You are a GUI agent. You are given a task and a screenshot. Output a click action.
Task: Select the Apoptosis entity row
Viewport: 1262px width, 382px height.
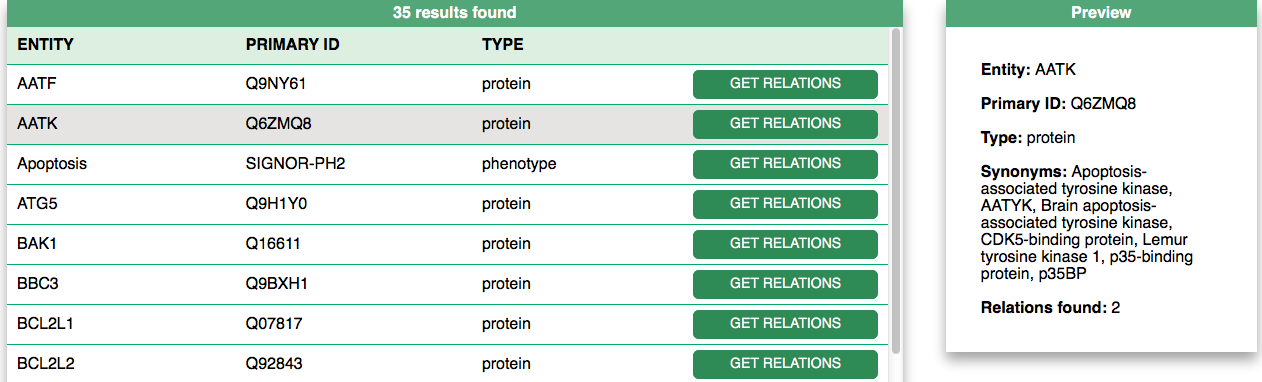448,164
